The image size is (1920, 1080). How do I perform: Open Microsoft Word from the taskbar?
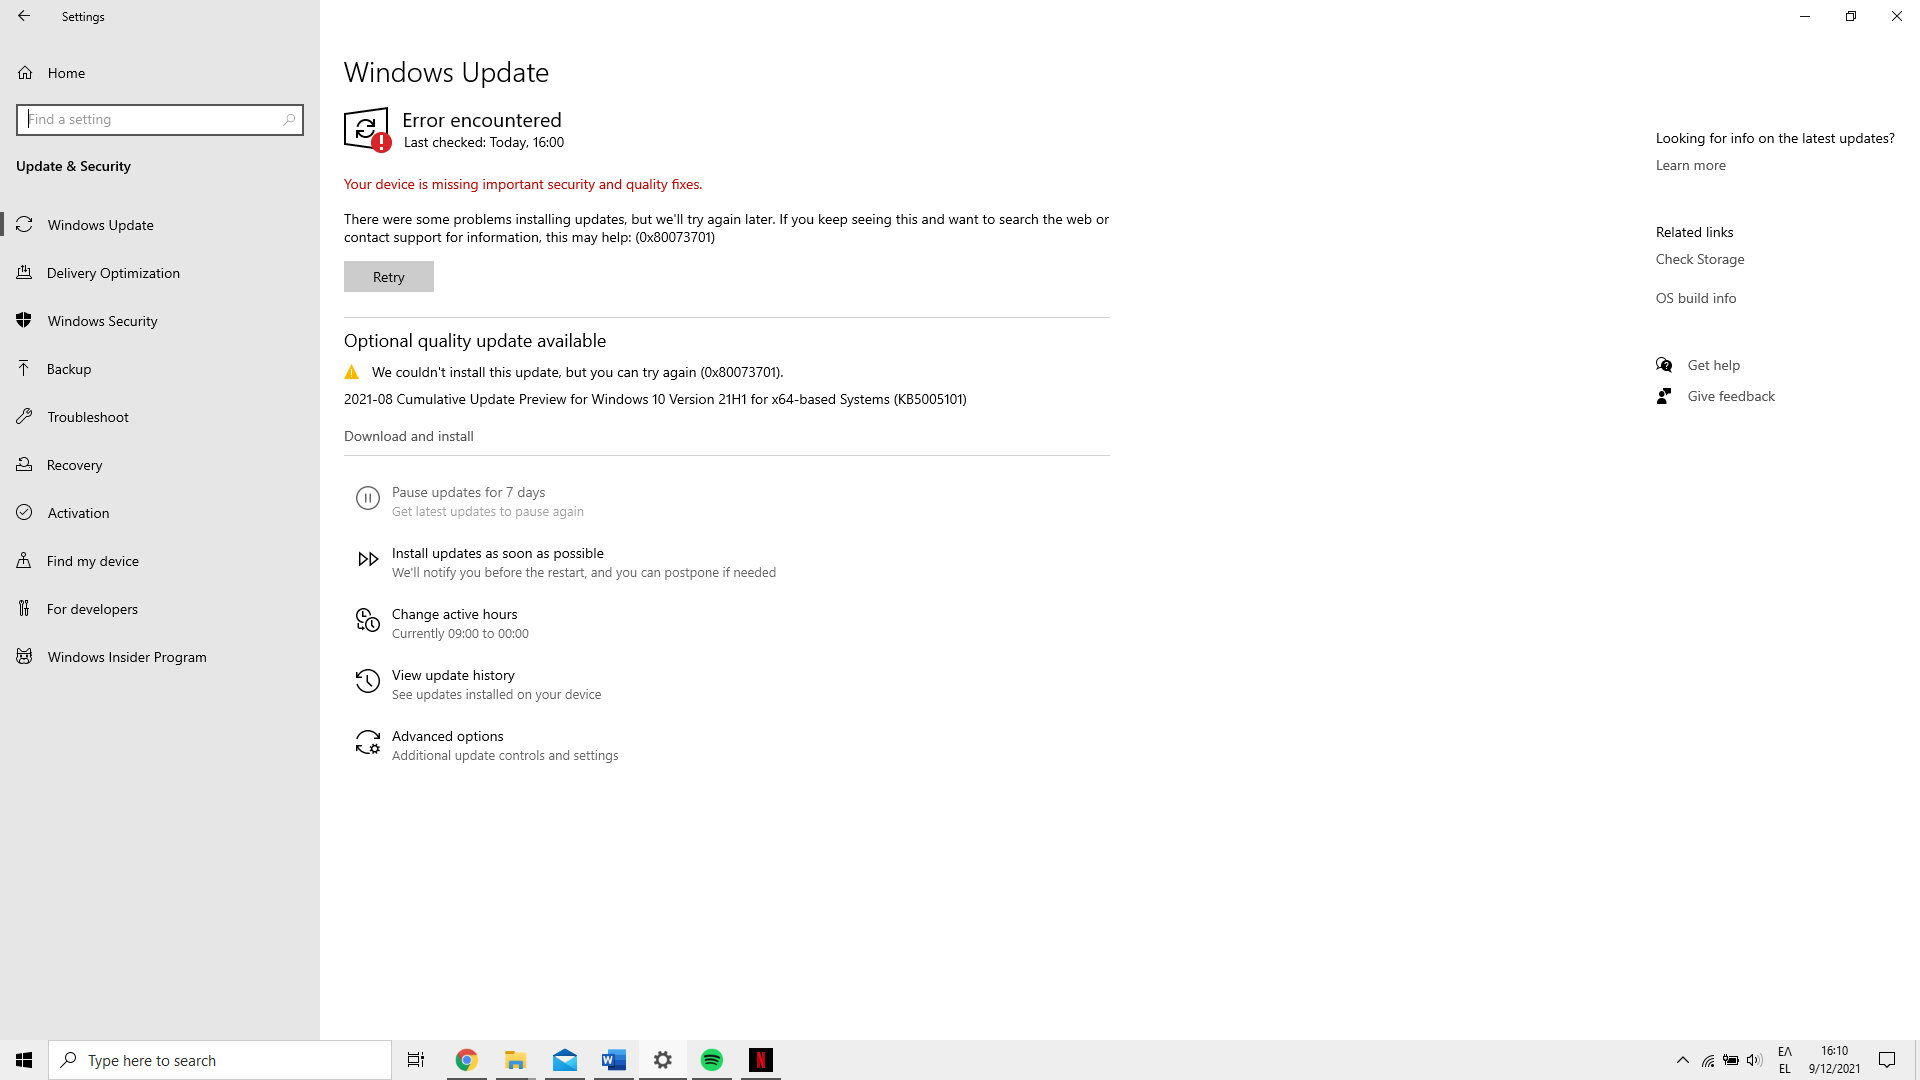pos(613,1060)
